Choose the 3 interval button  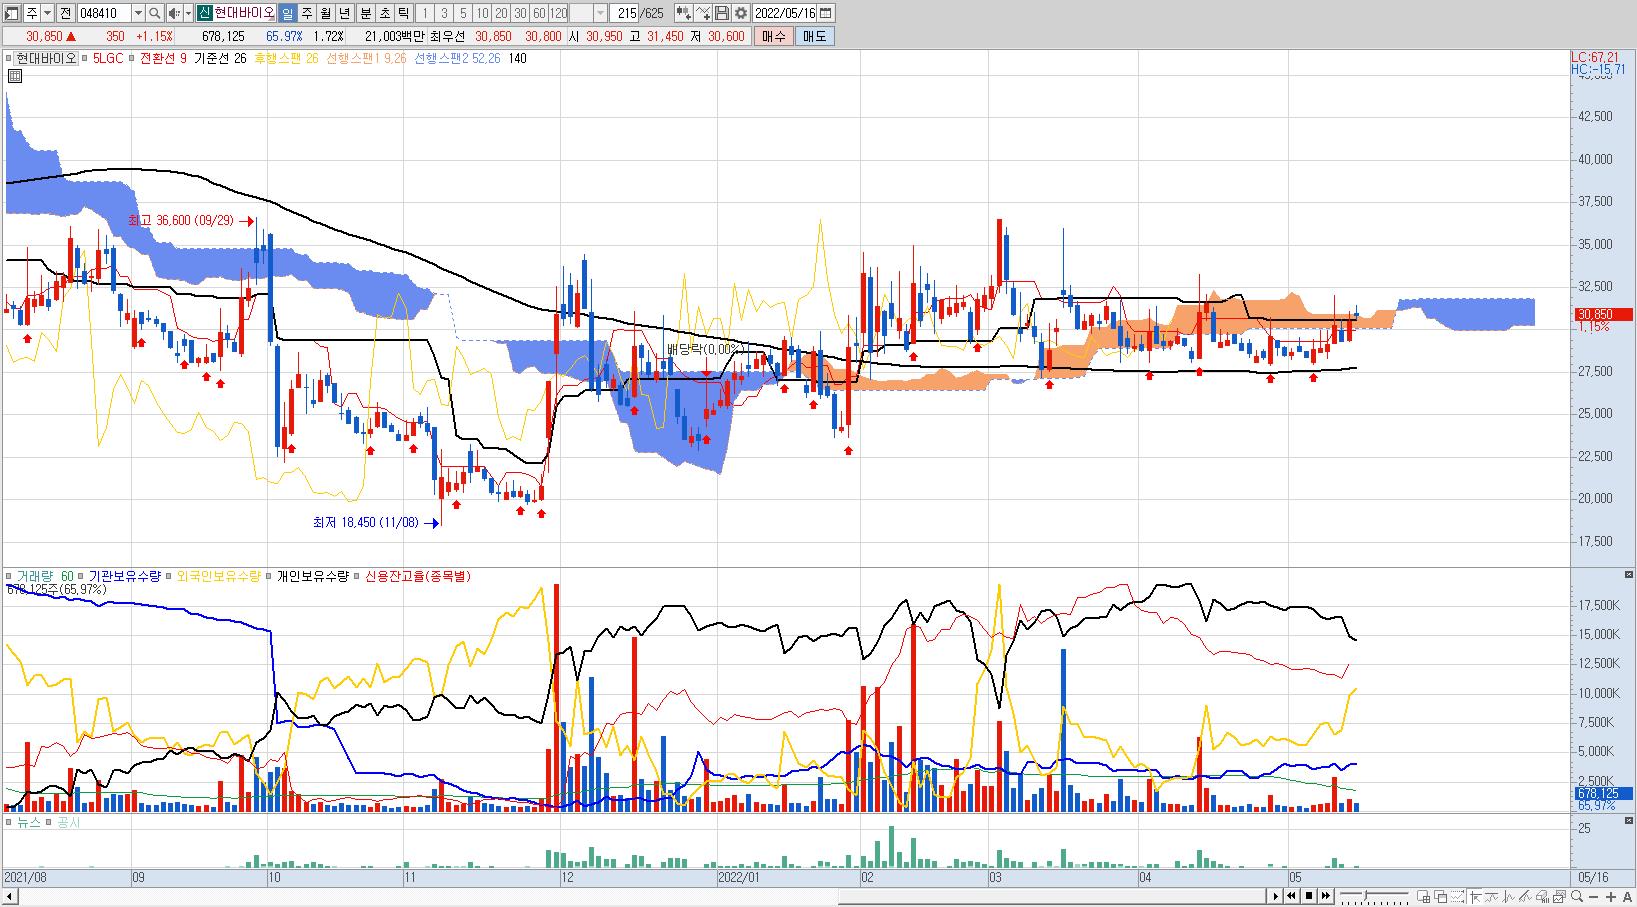444,13
